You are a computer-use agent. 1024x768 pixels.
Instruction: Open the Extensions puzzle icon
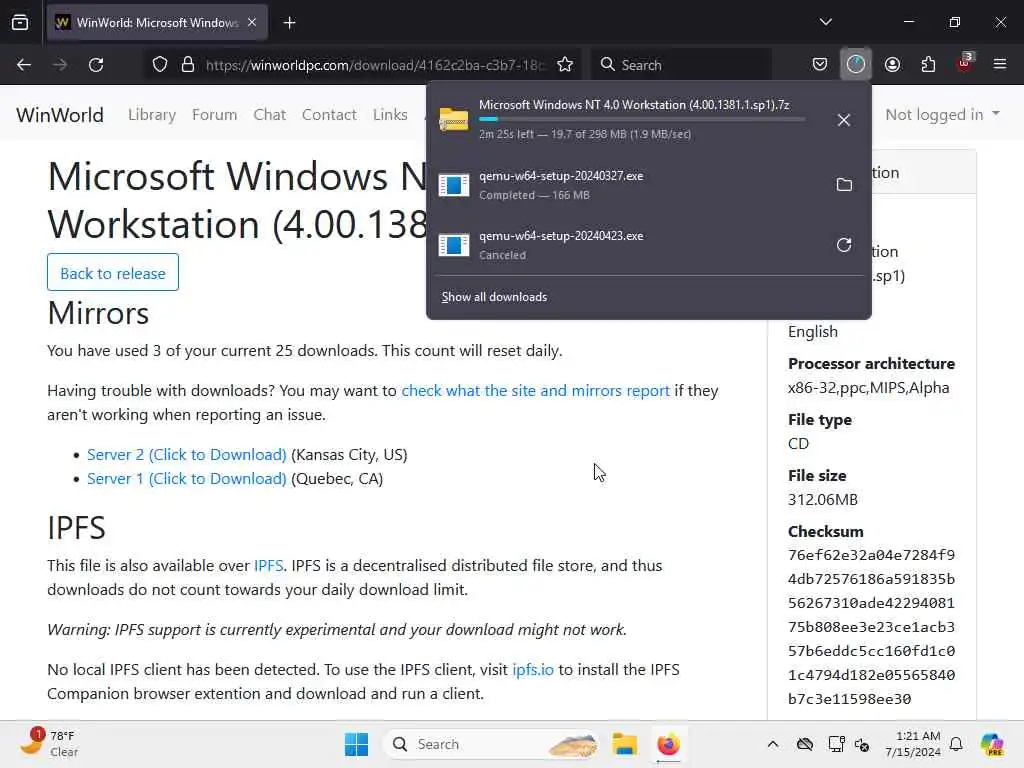[x=928, y=65]
